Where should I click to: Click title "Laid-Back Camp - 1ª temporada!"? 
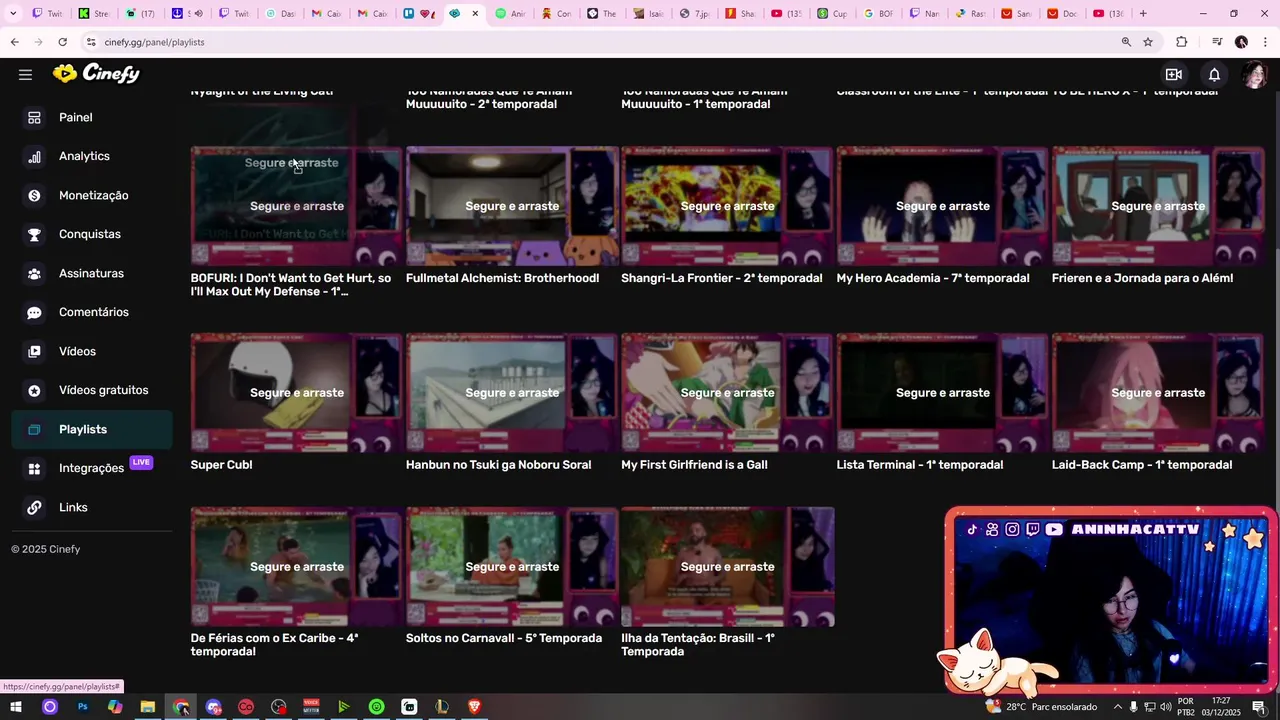(x=1142, y=465)
